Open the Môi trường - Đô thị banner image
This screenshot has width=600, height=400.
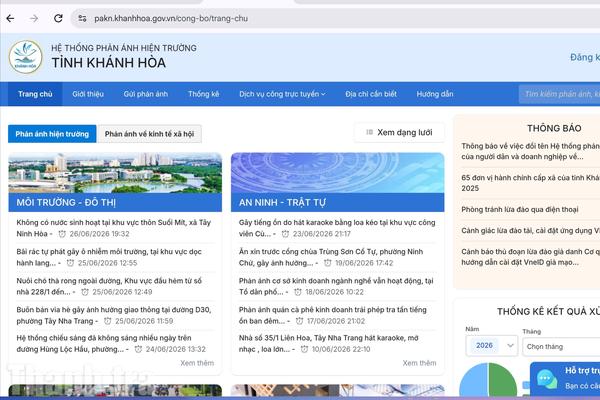coord(115,173)
